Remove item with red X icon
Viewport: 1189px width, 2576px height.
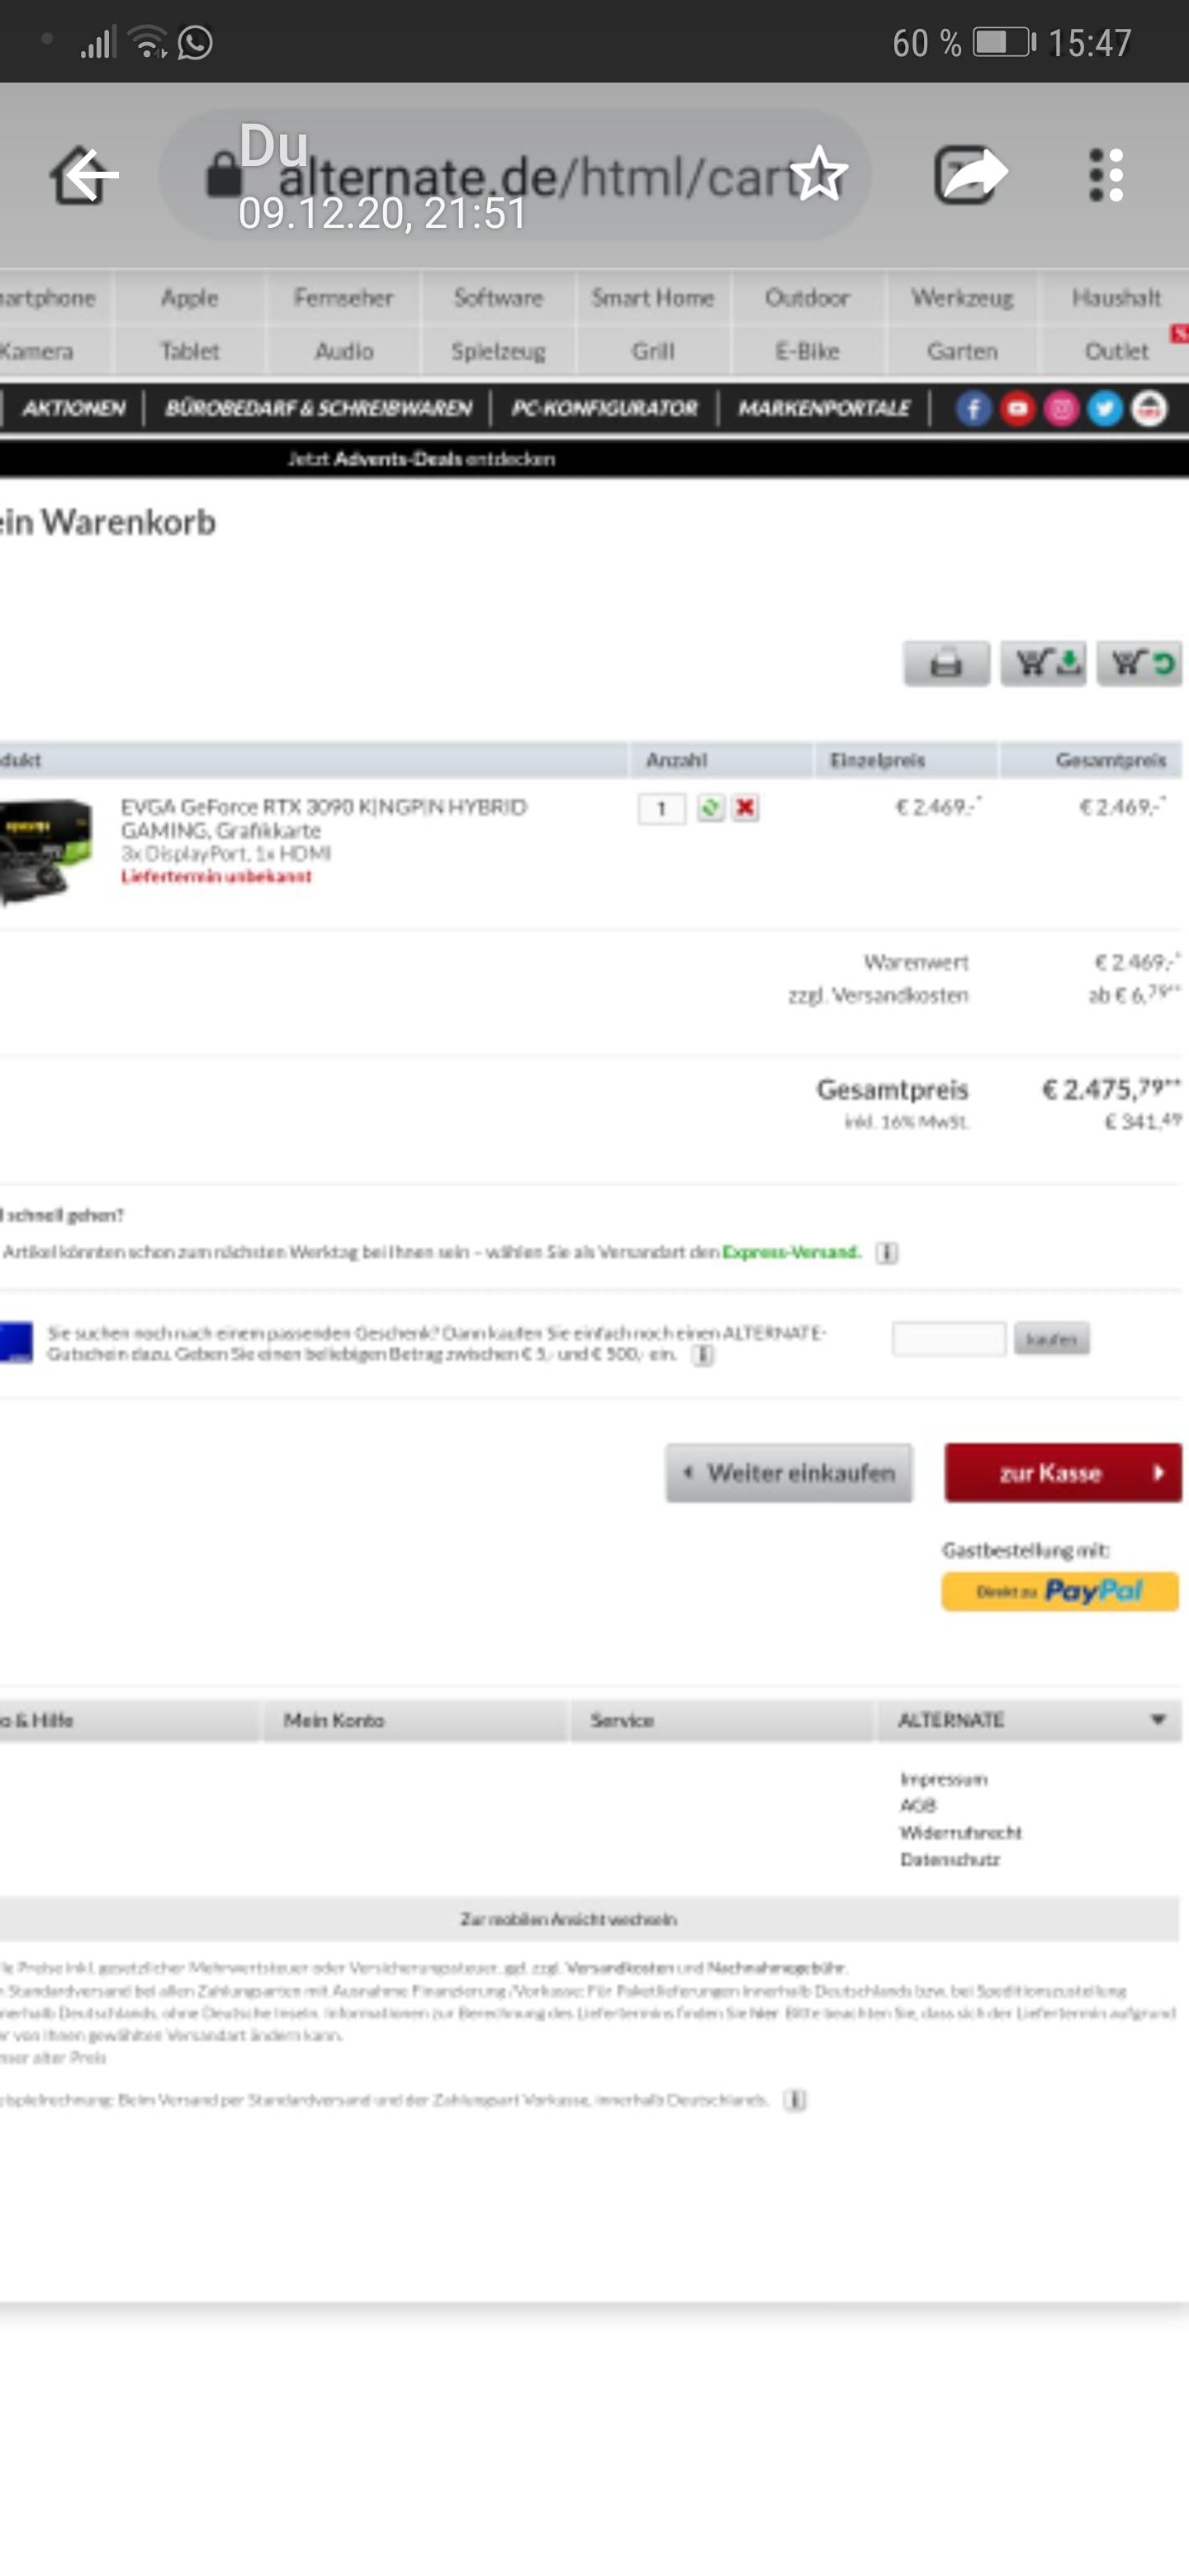744,808
